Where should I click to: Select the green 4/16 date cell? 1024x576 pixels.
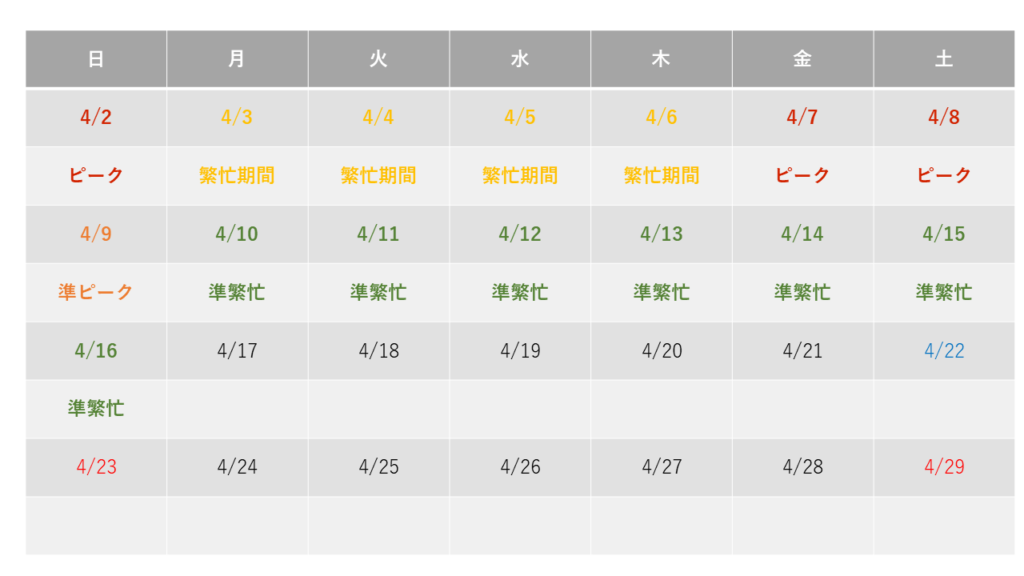pos(96,351)
